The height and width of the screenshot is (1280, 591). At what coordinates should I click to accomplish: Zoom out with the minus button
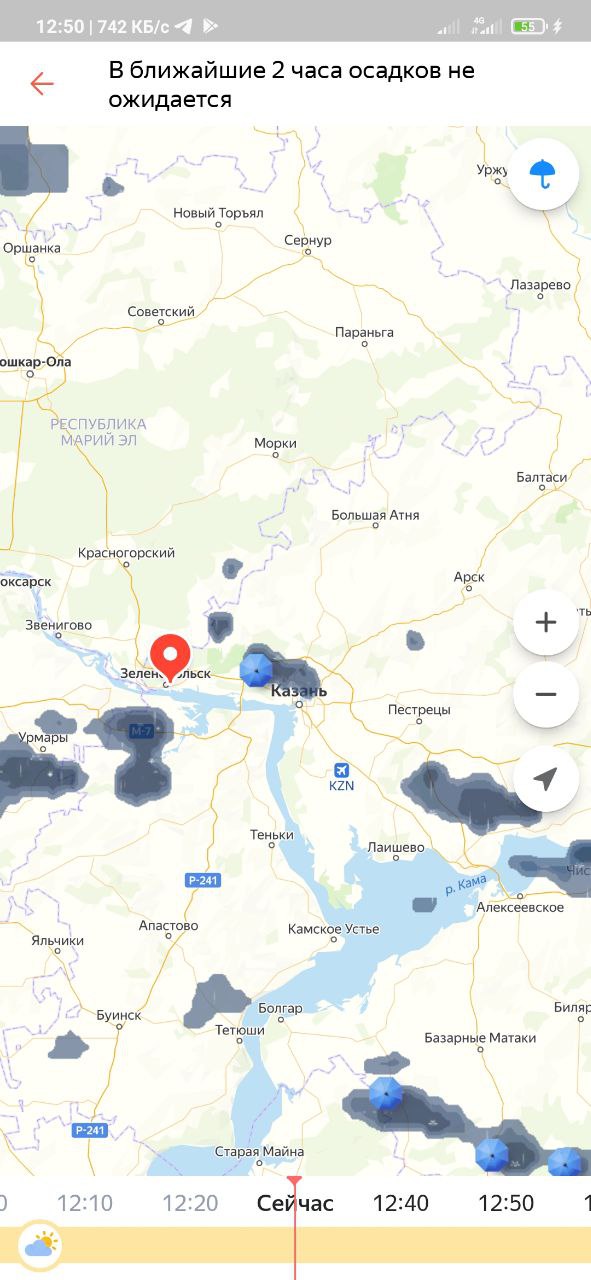546,694
